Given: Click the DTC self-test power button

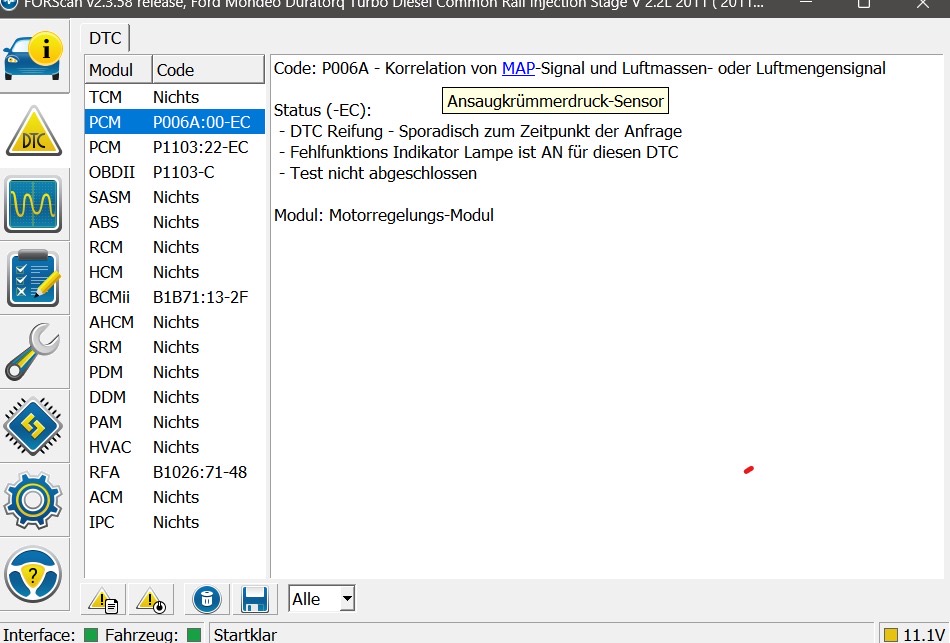Looking at the screenshot, I should pos(151,600).
